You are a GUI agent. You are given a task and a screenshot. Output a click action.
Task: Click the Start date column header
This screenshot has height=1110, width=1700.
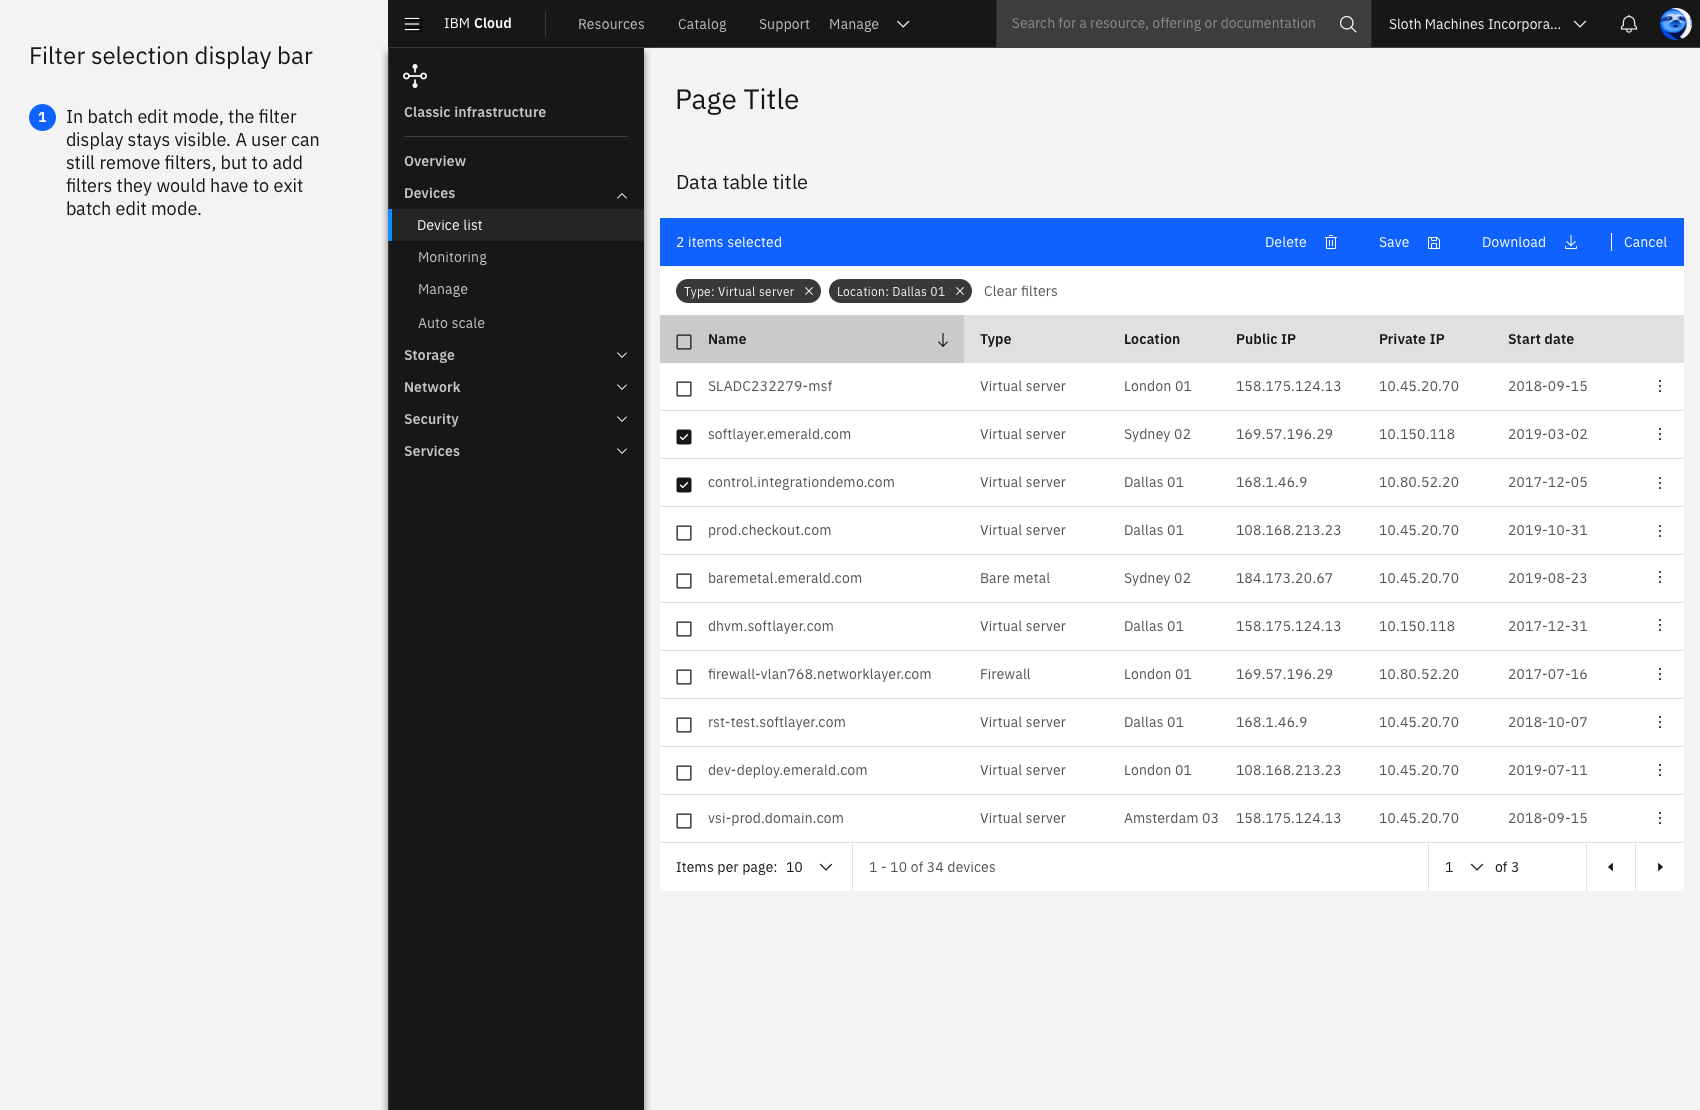(1540, 339)
